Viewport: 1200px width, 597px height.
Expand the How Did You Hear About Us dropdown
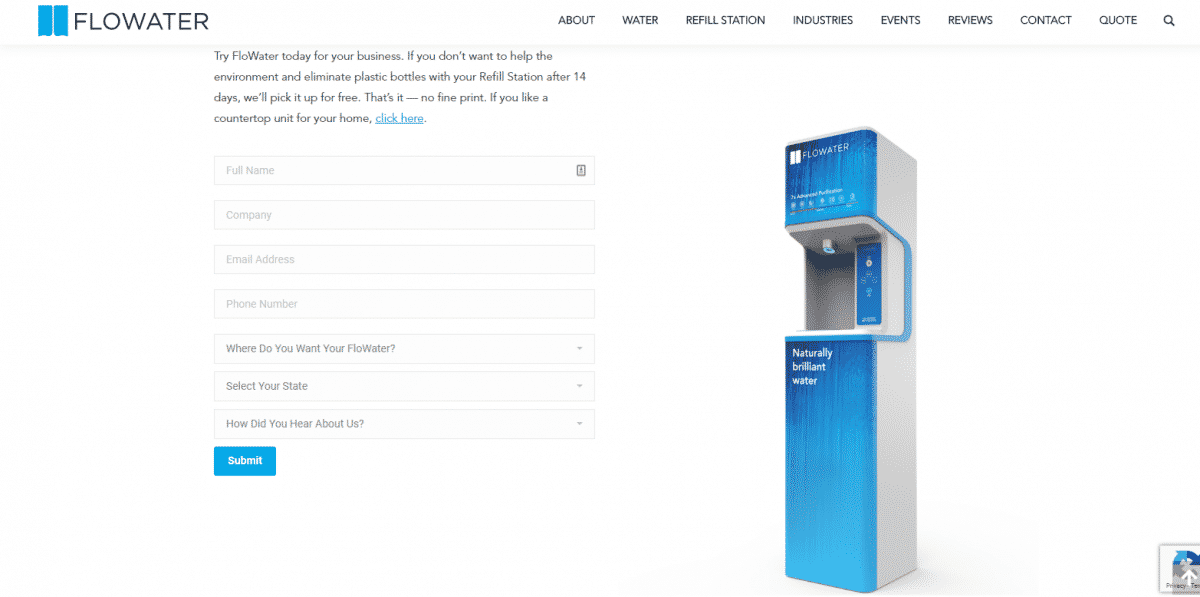pyautogui.click(x=404, y=424)
